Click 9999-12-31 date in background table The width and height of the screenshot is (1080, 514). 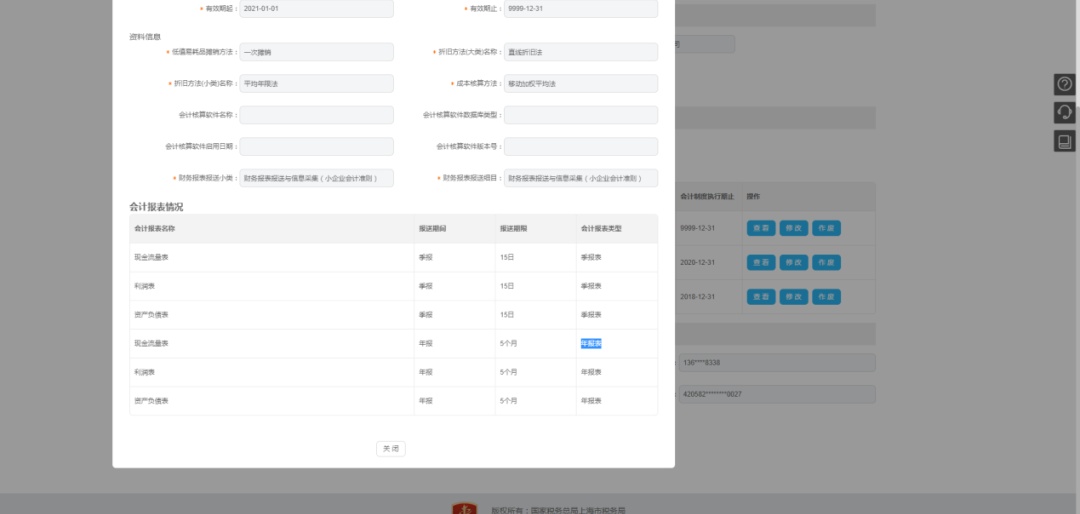[697, 228]
